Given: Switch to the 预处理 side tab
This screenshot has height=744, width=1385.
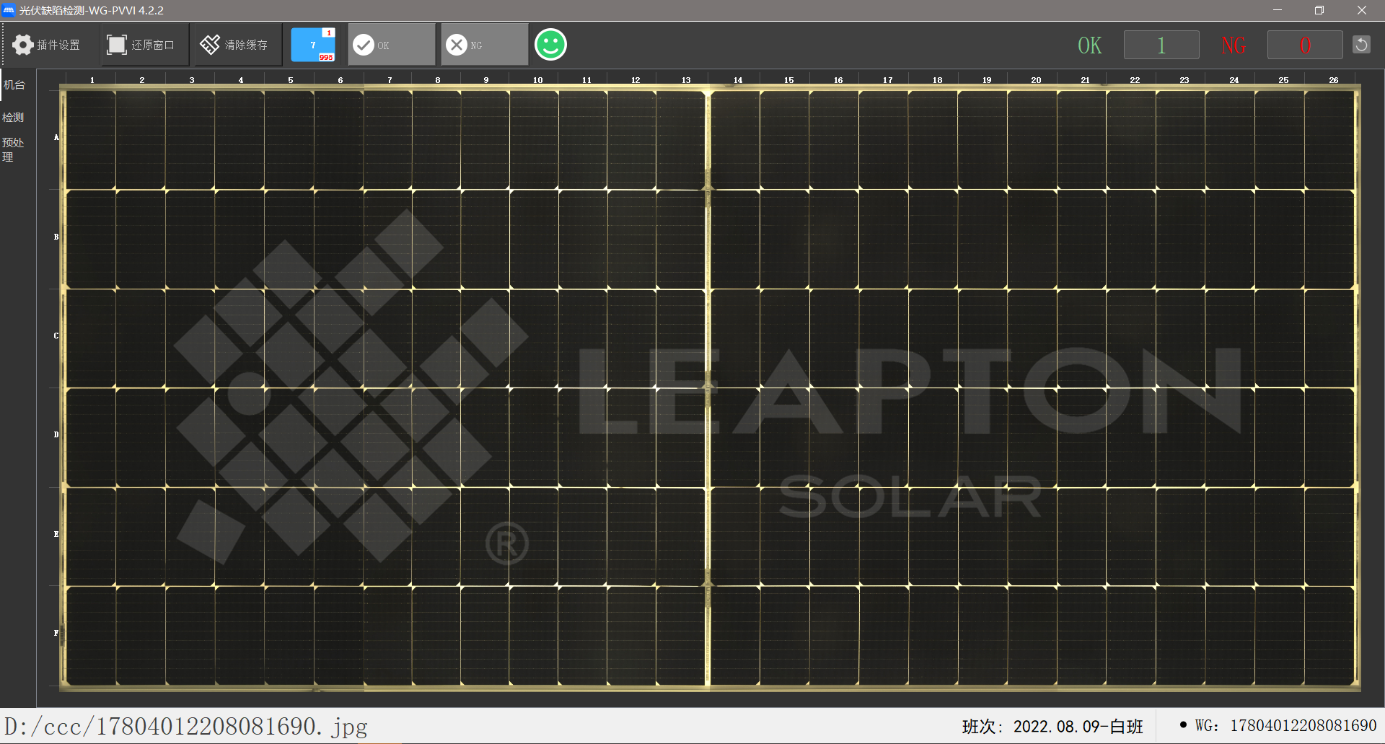Looking at the screenshot, I should tap(14, 149).
